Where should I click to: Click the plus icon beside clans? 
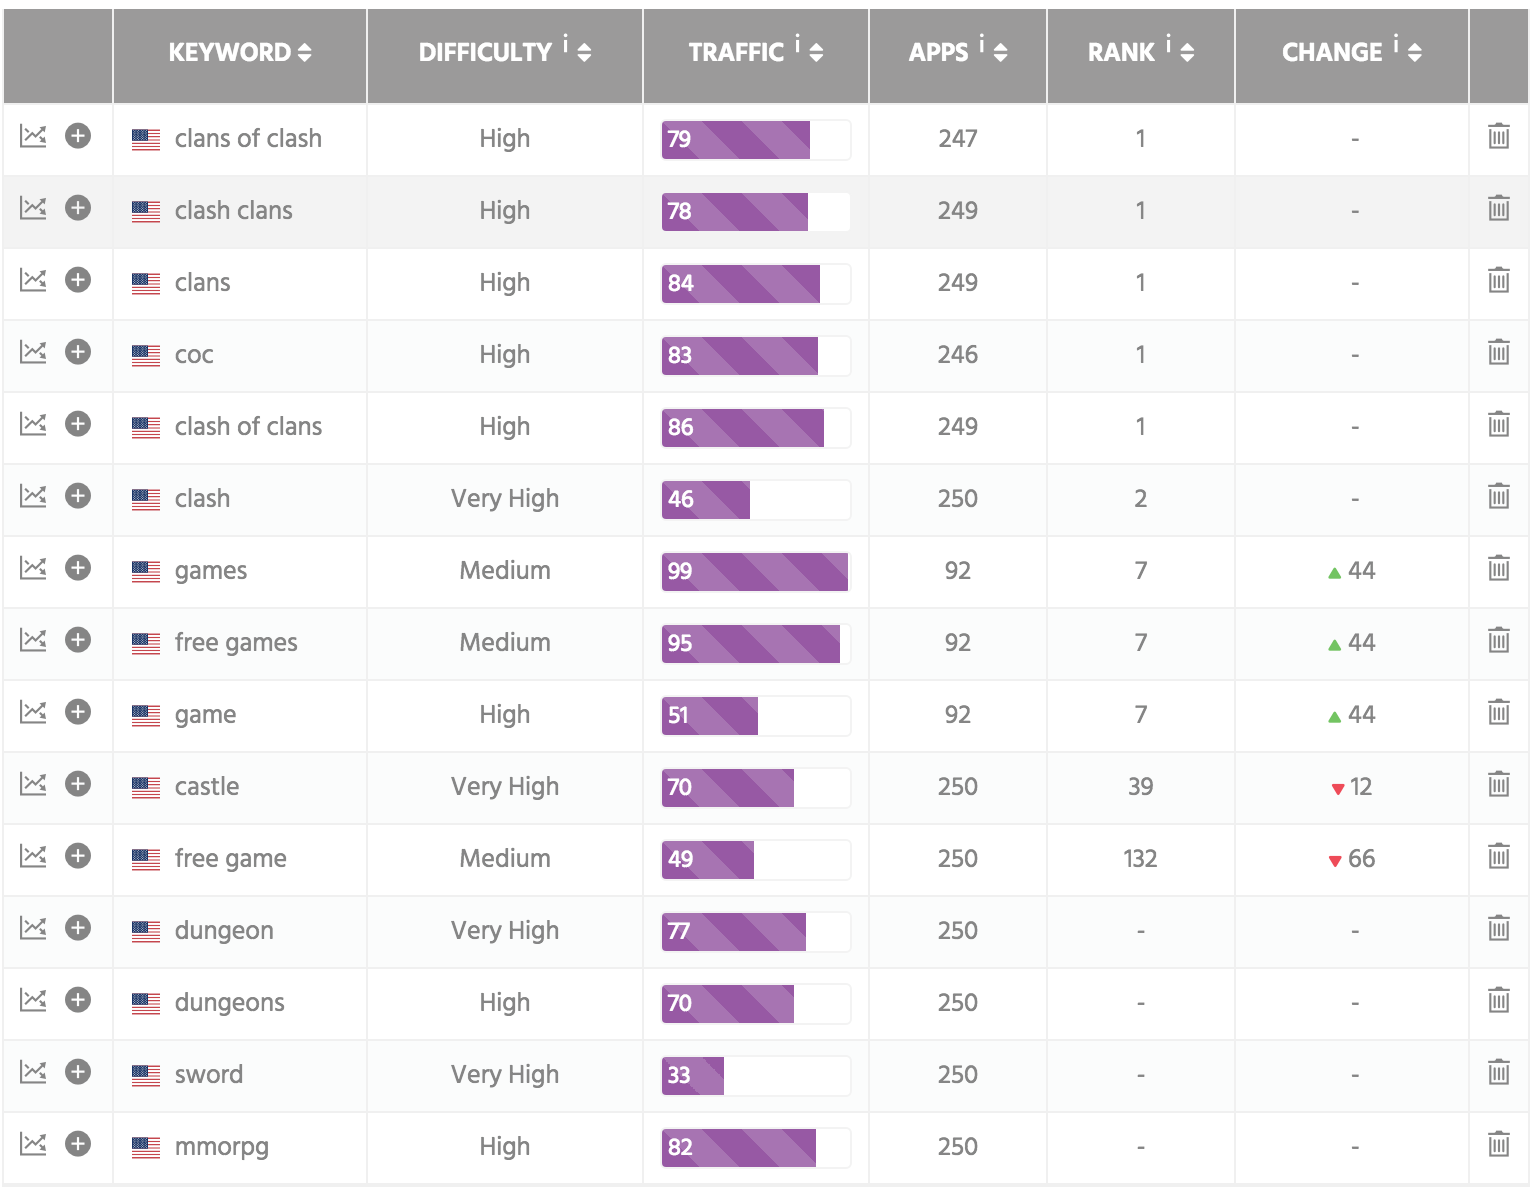pyautogui.click(x=78, y=280)
